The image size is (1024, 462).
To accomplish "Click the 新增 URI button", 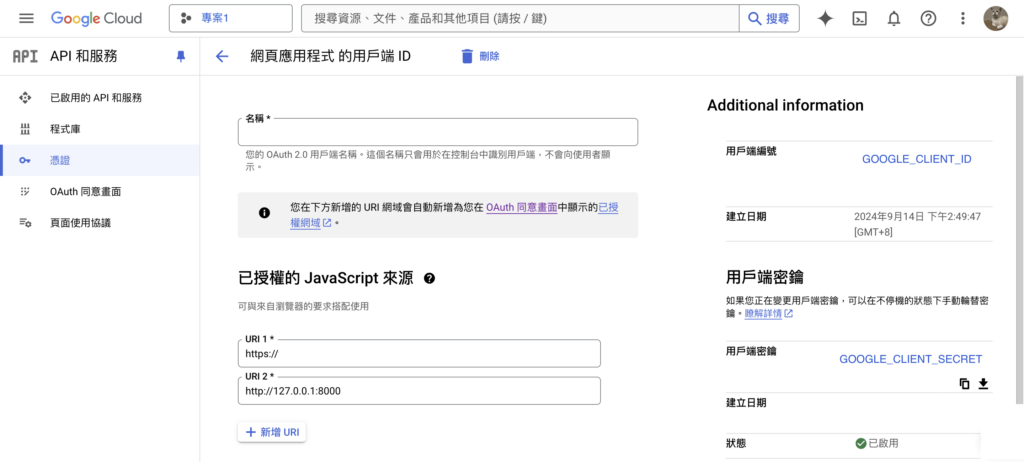I will click(x=272, y=432).
